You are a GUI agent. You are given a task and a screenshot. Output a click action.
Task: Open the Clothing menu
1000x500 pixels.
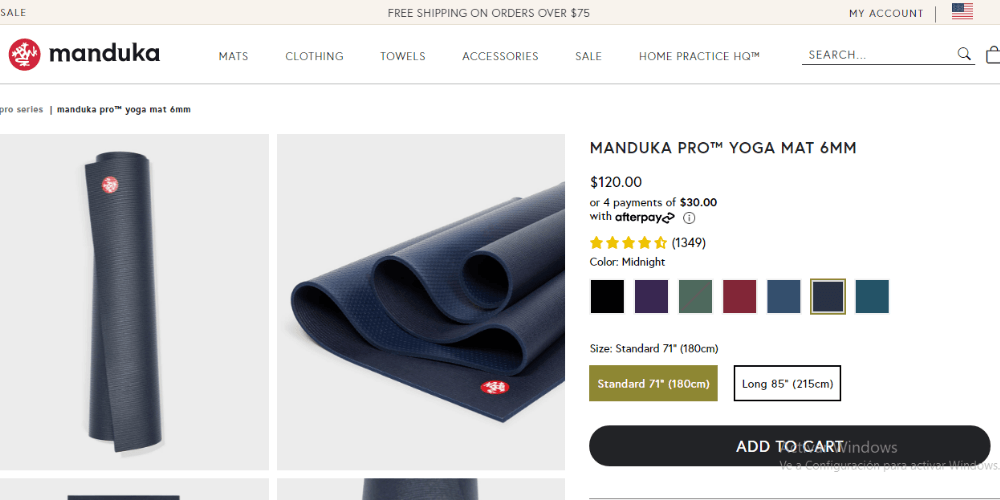coord(314,56)
